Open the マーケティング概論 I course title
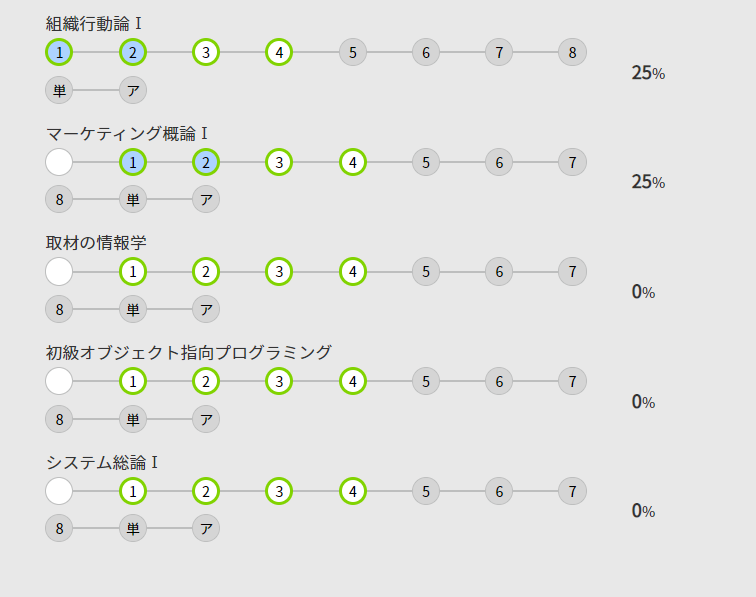The width and height of the screenshot is (756, 597). tap(127, 133)
